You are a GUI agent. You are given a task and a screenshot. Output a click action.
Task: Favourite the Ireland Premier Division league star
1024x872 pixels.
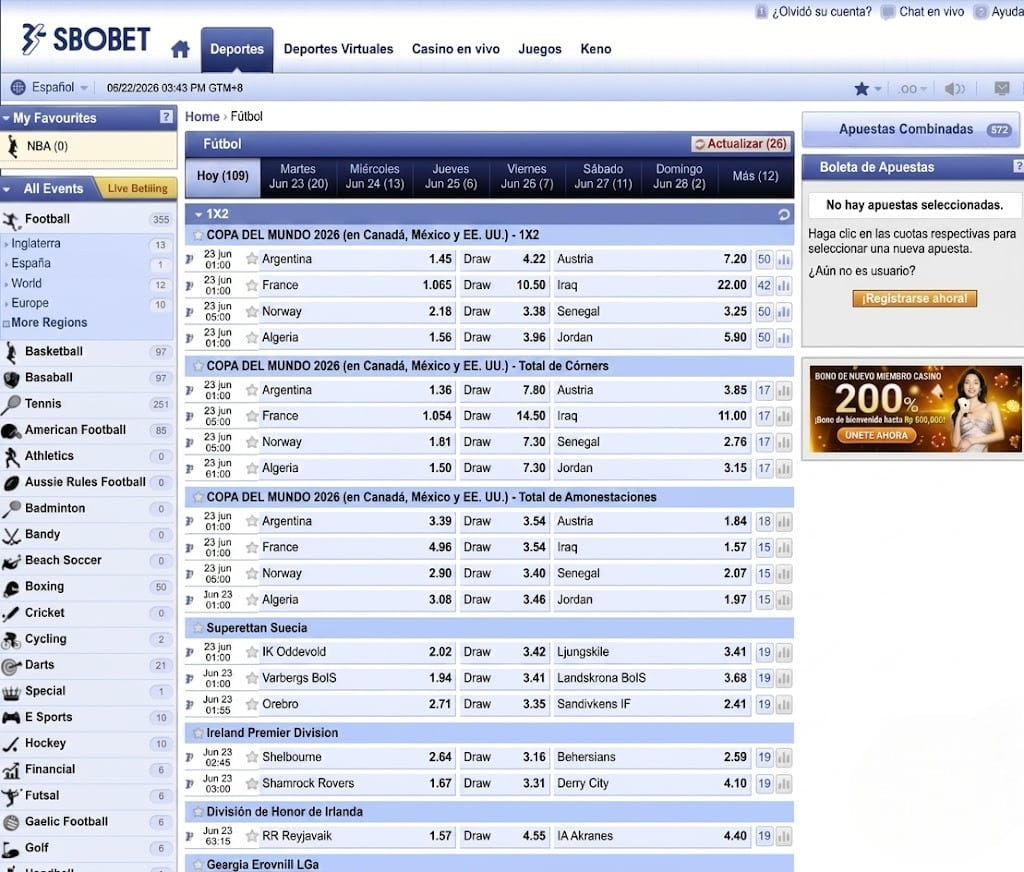coord(198,734)
